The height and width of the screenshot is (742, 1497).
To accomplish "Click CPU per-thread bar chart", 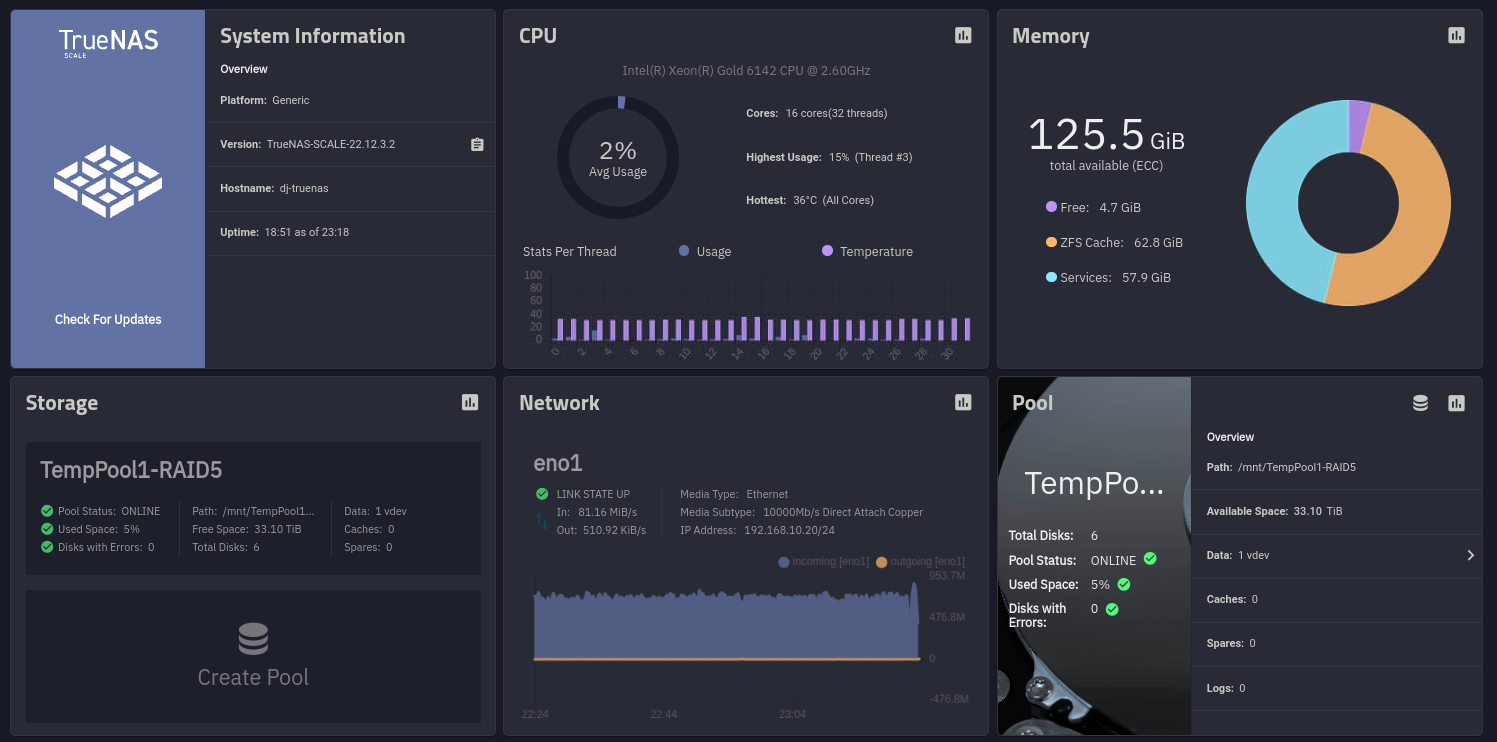I will tap(761, 310).
